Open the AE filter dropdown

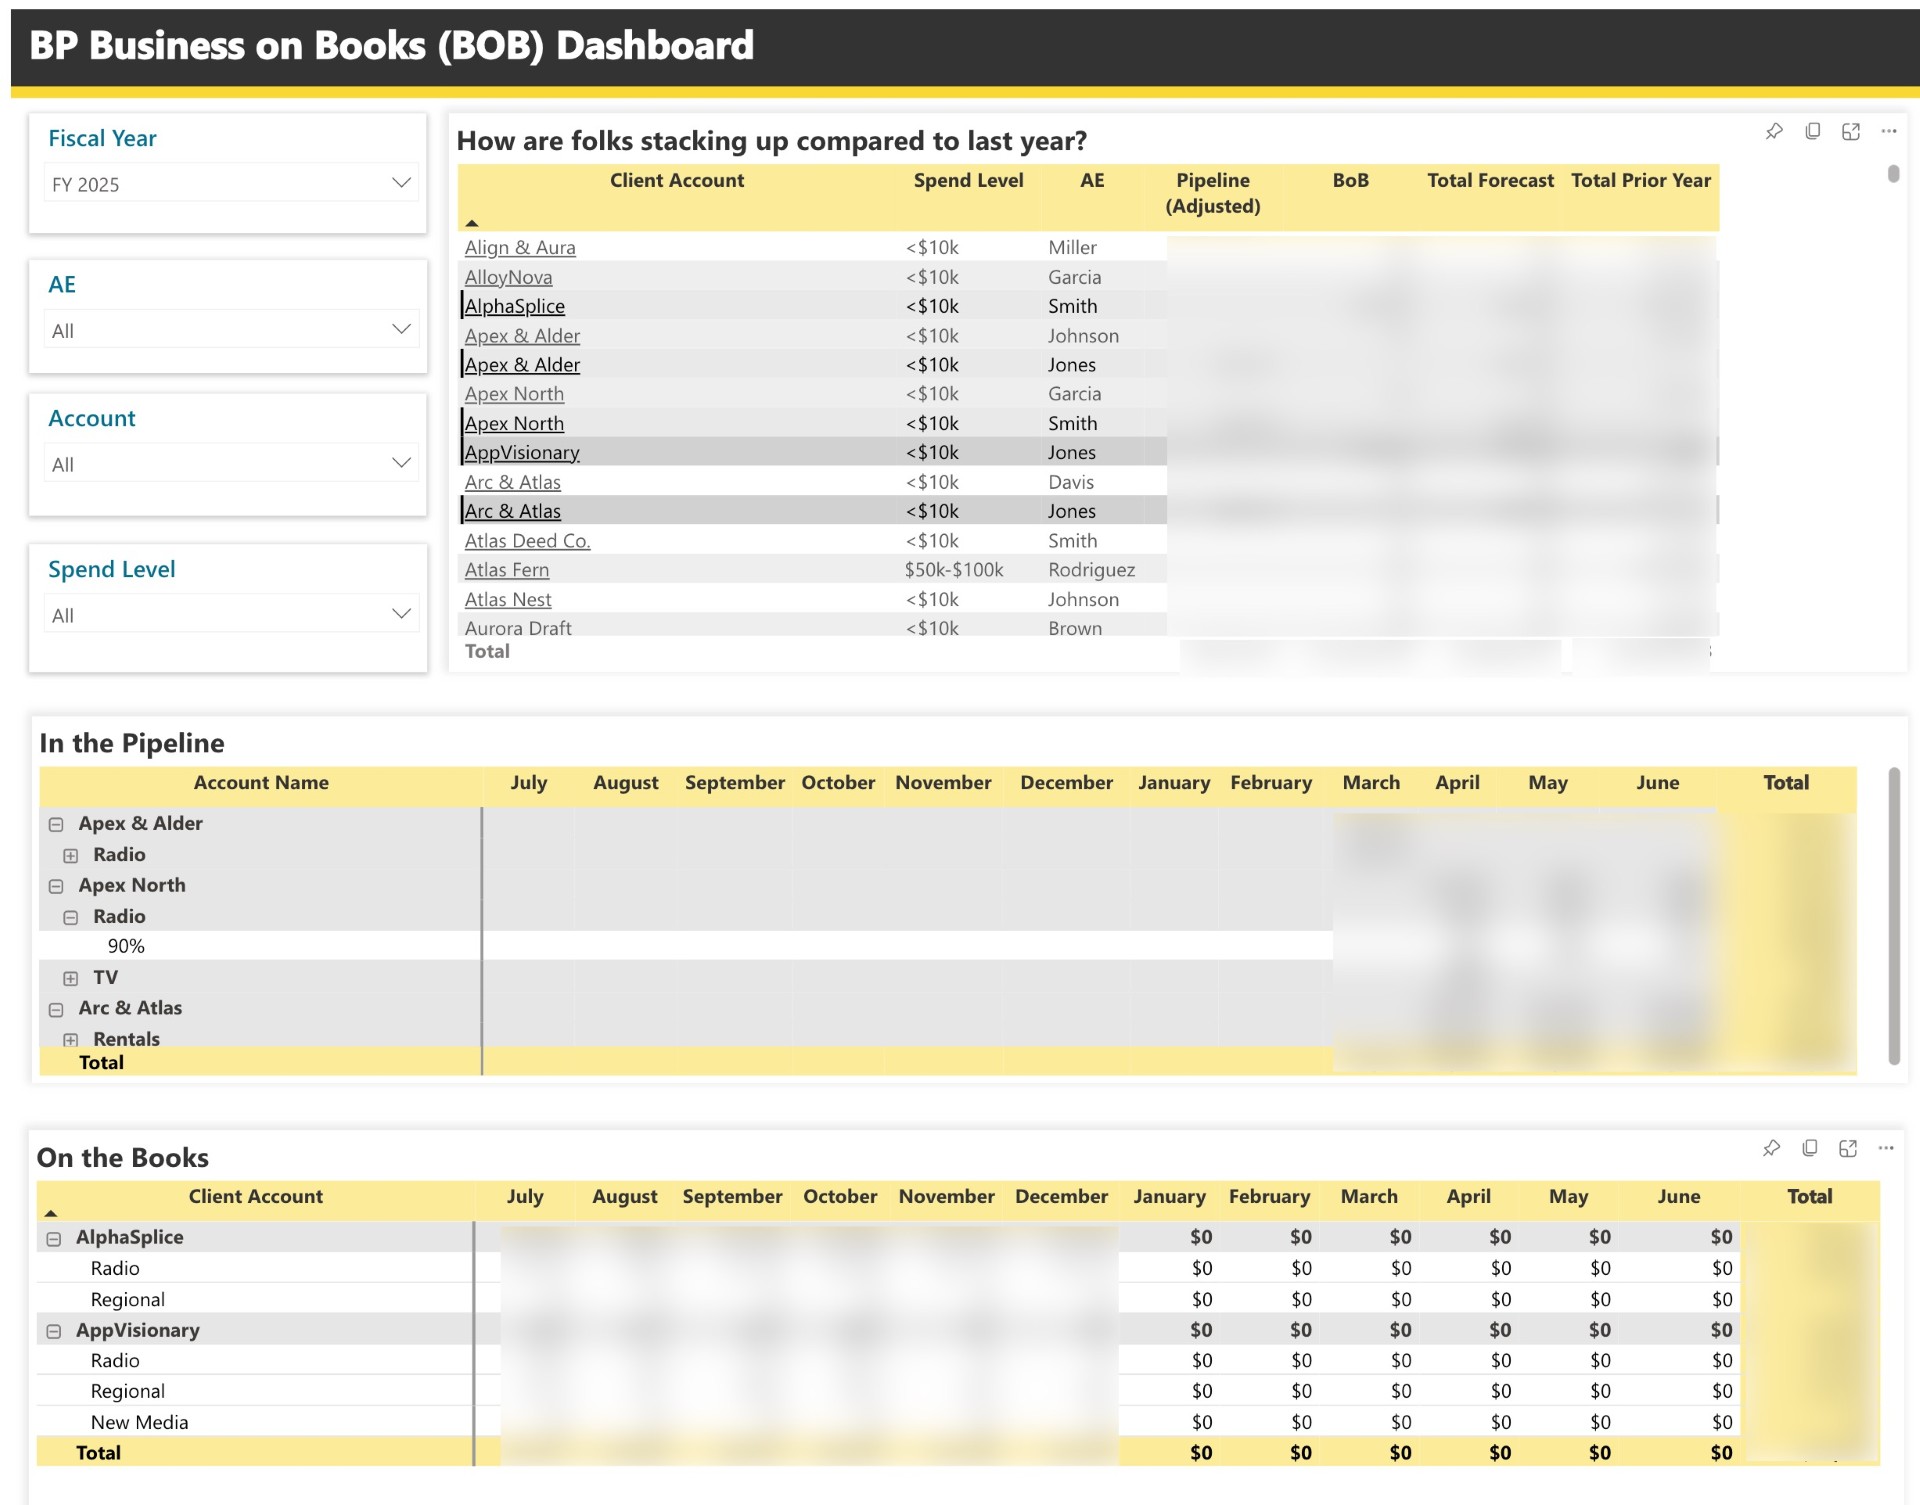pos(230,330)
